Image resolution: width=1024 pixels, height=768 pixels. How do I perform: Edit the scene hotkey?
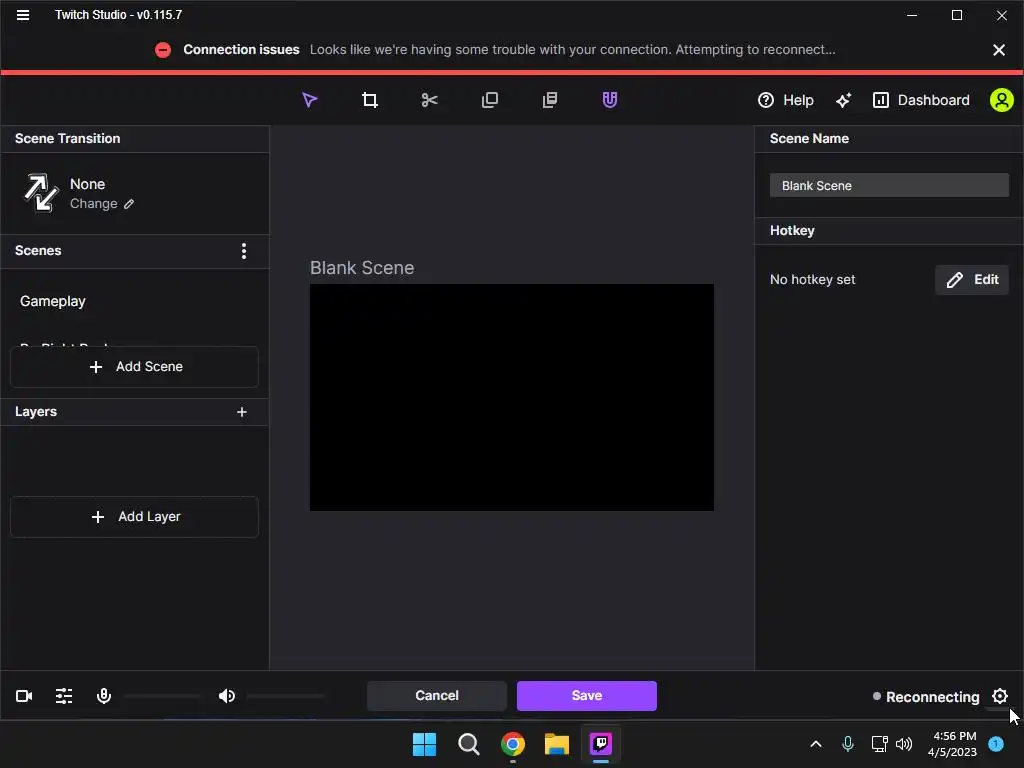tap(972, 280)
